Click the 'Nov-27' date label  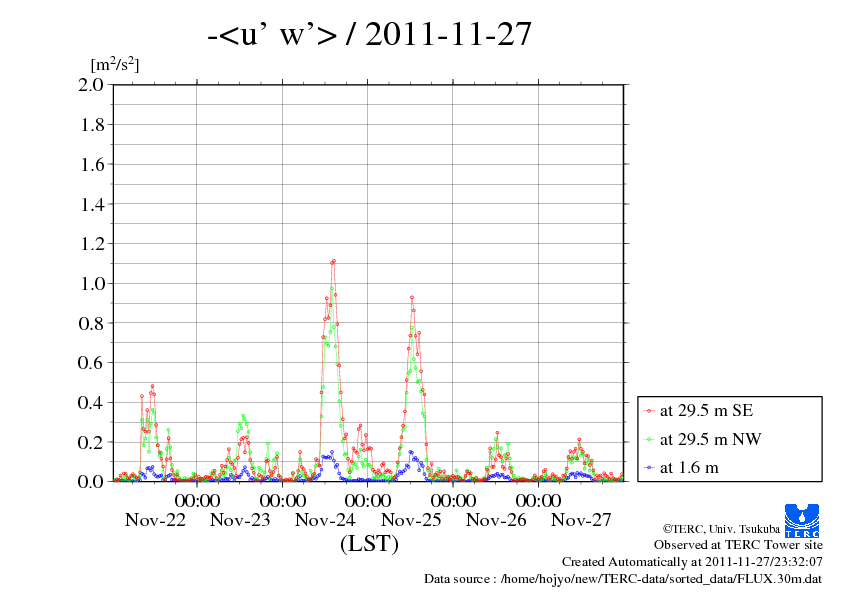(x=581, y=520)
